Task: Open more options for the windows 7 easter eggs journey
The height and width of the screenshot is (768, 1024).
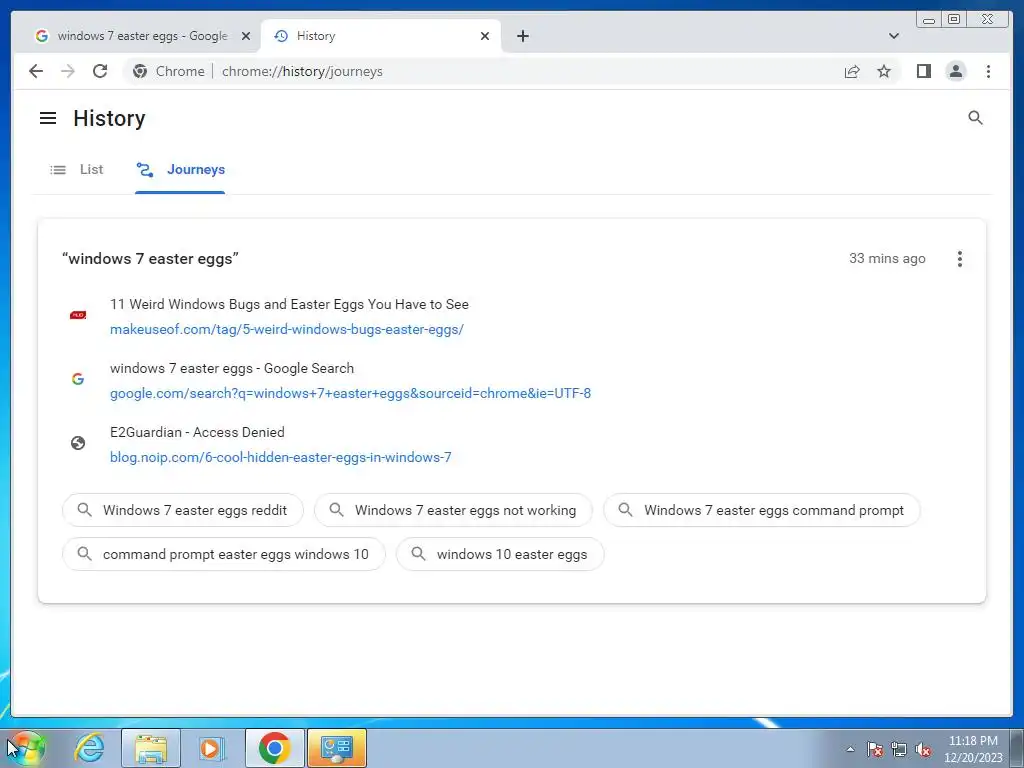Action: click(x=959, y=259)
